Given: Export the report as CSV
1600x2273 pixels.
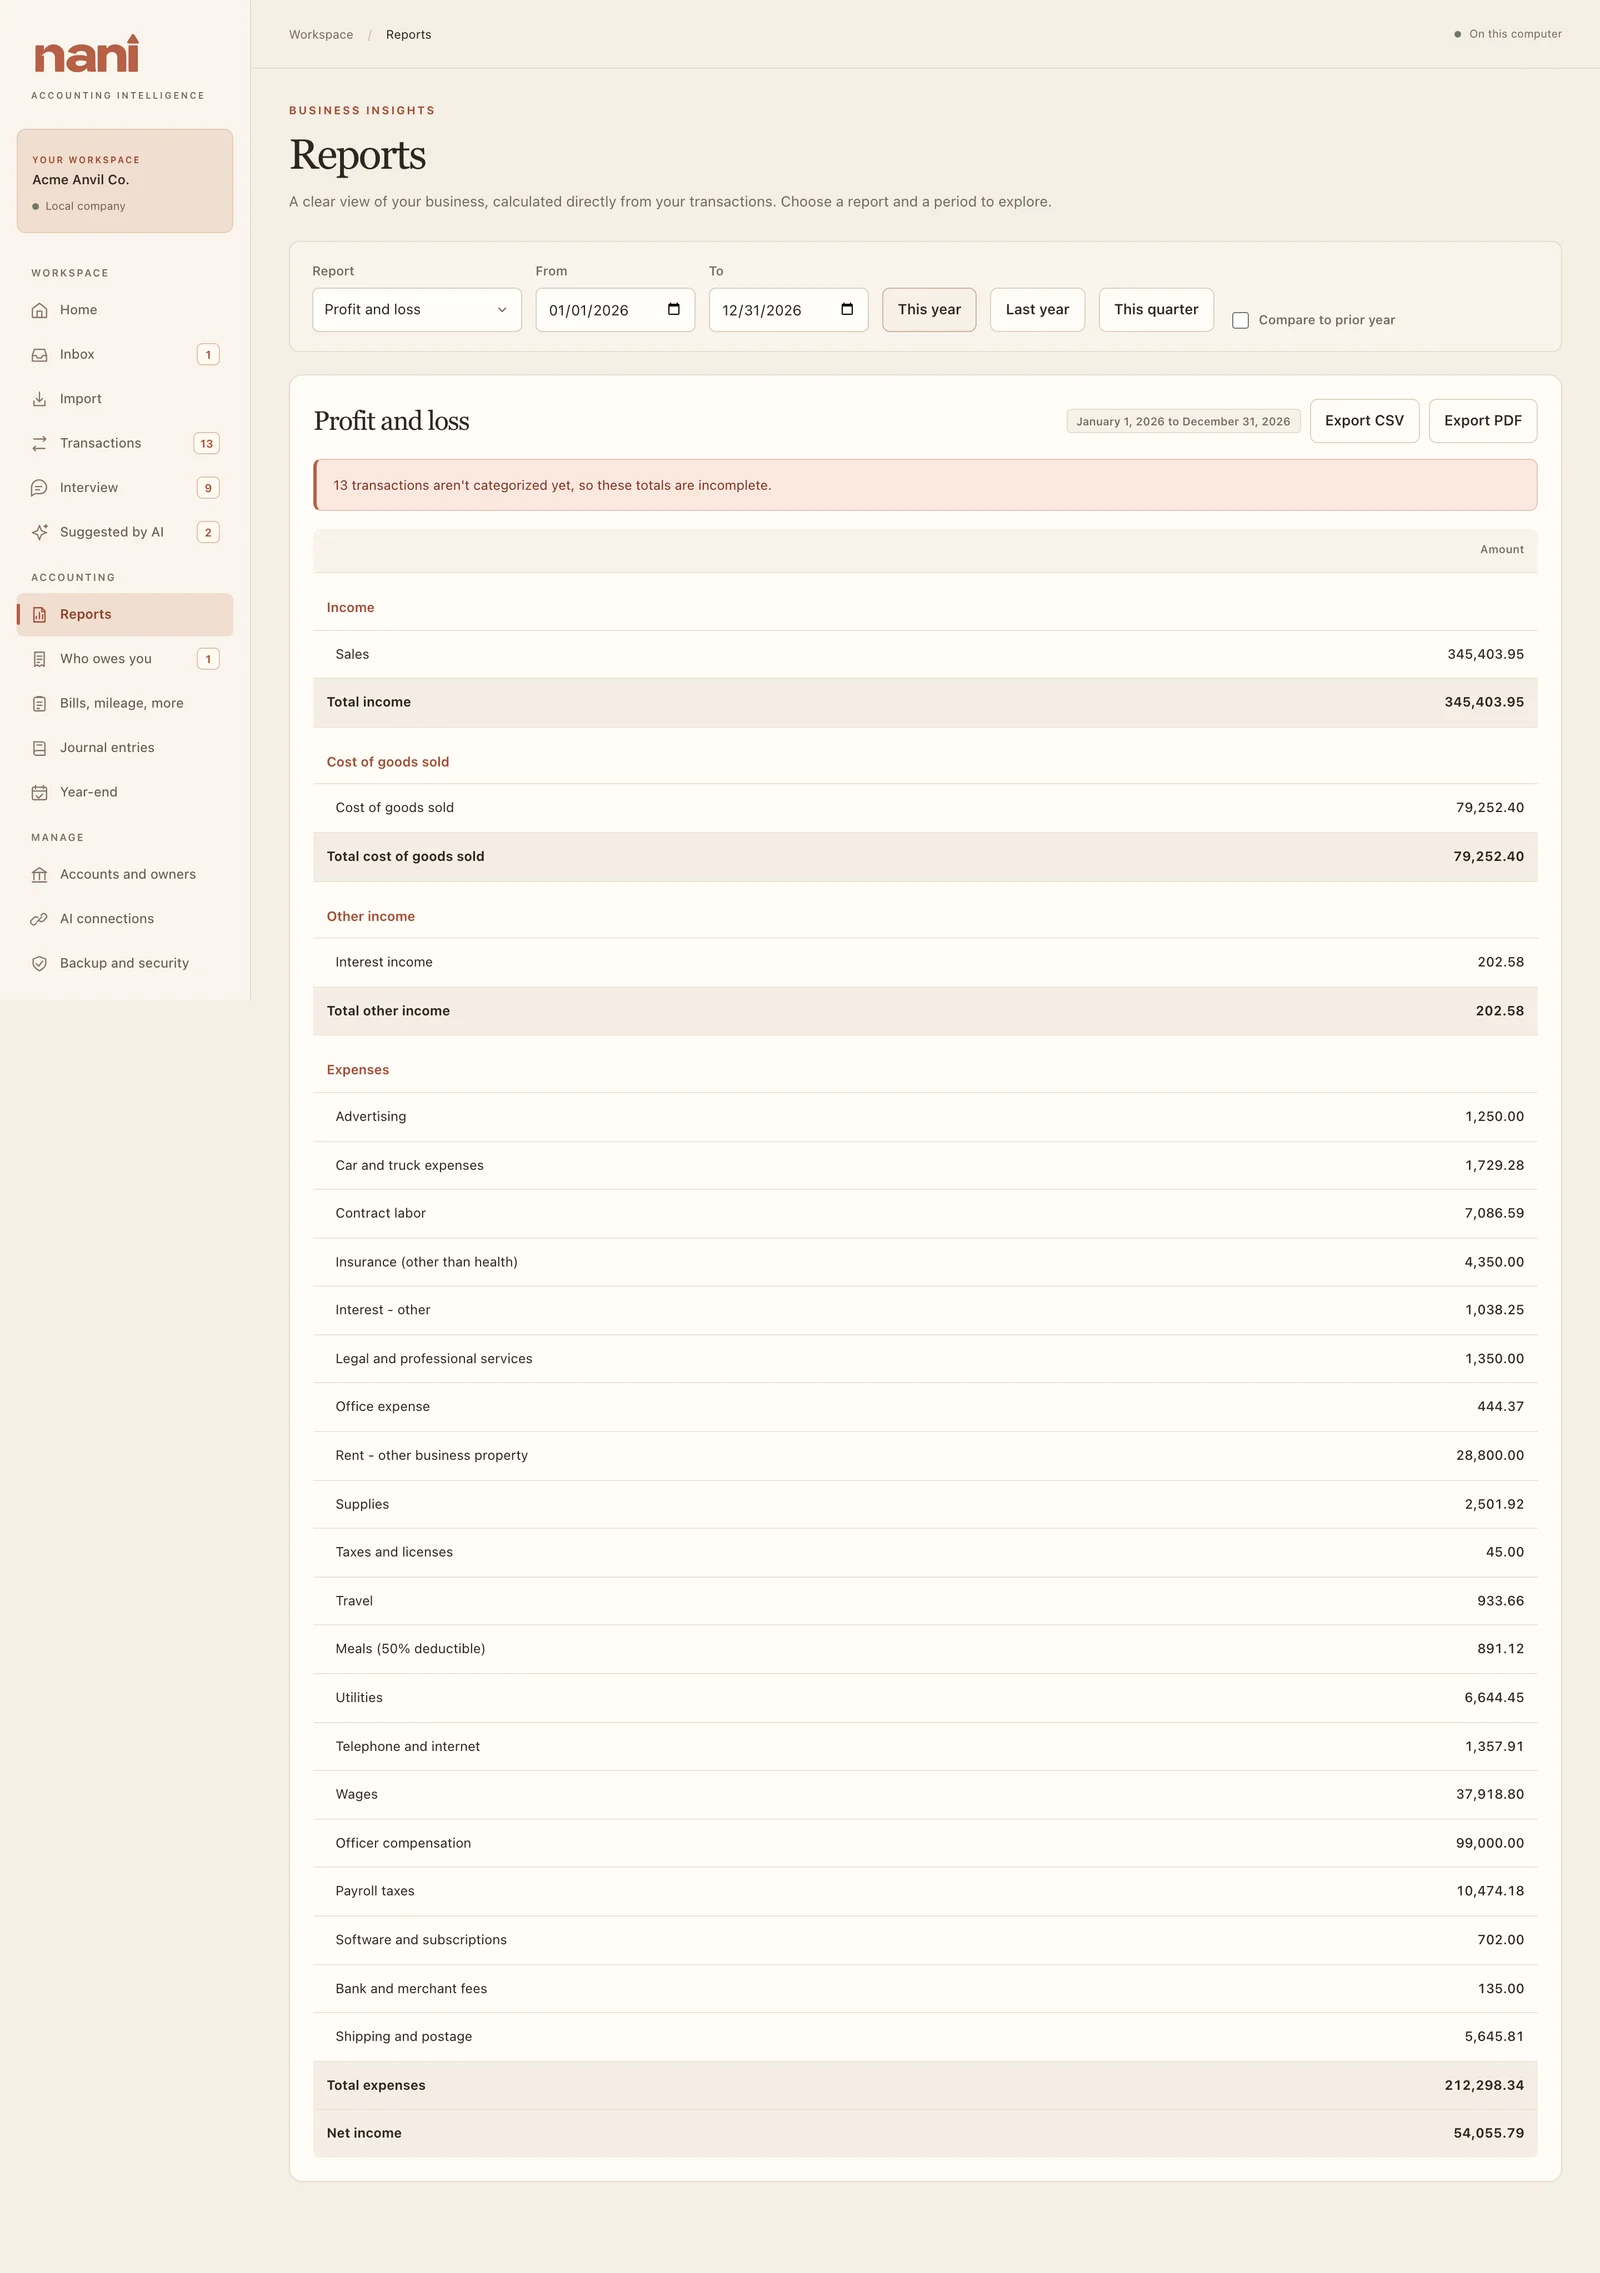Looking at the screenshot, I should coord(1364,421).
